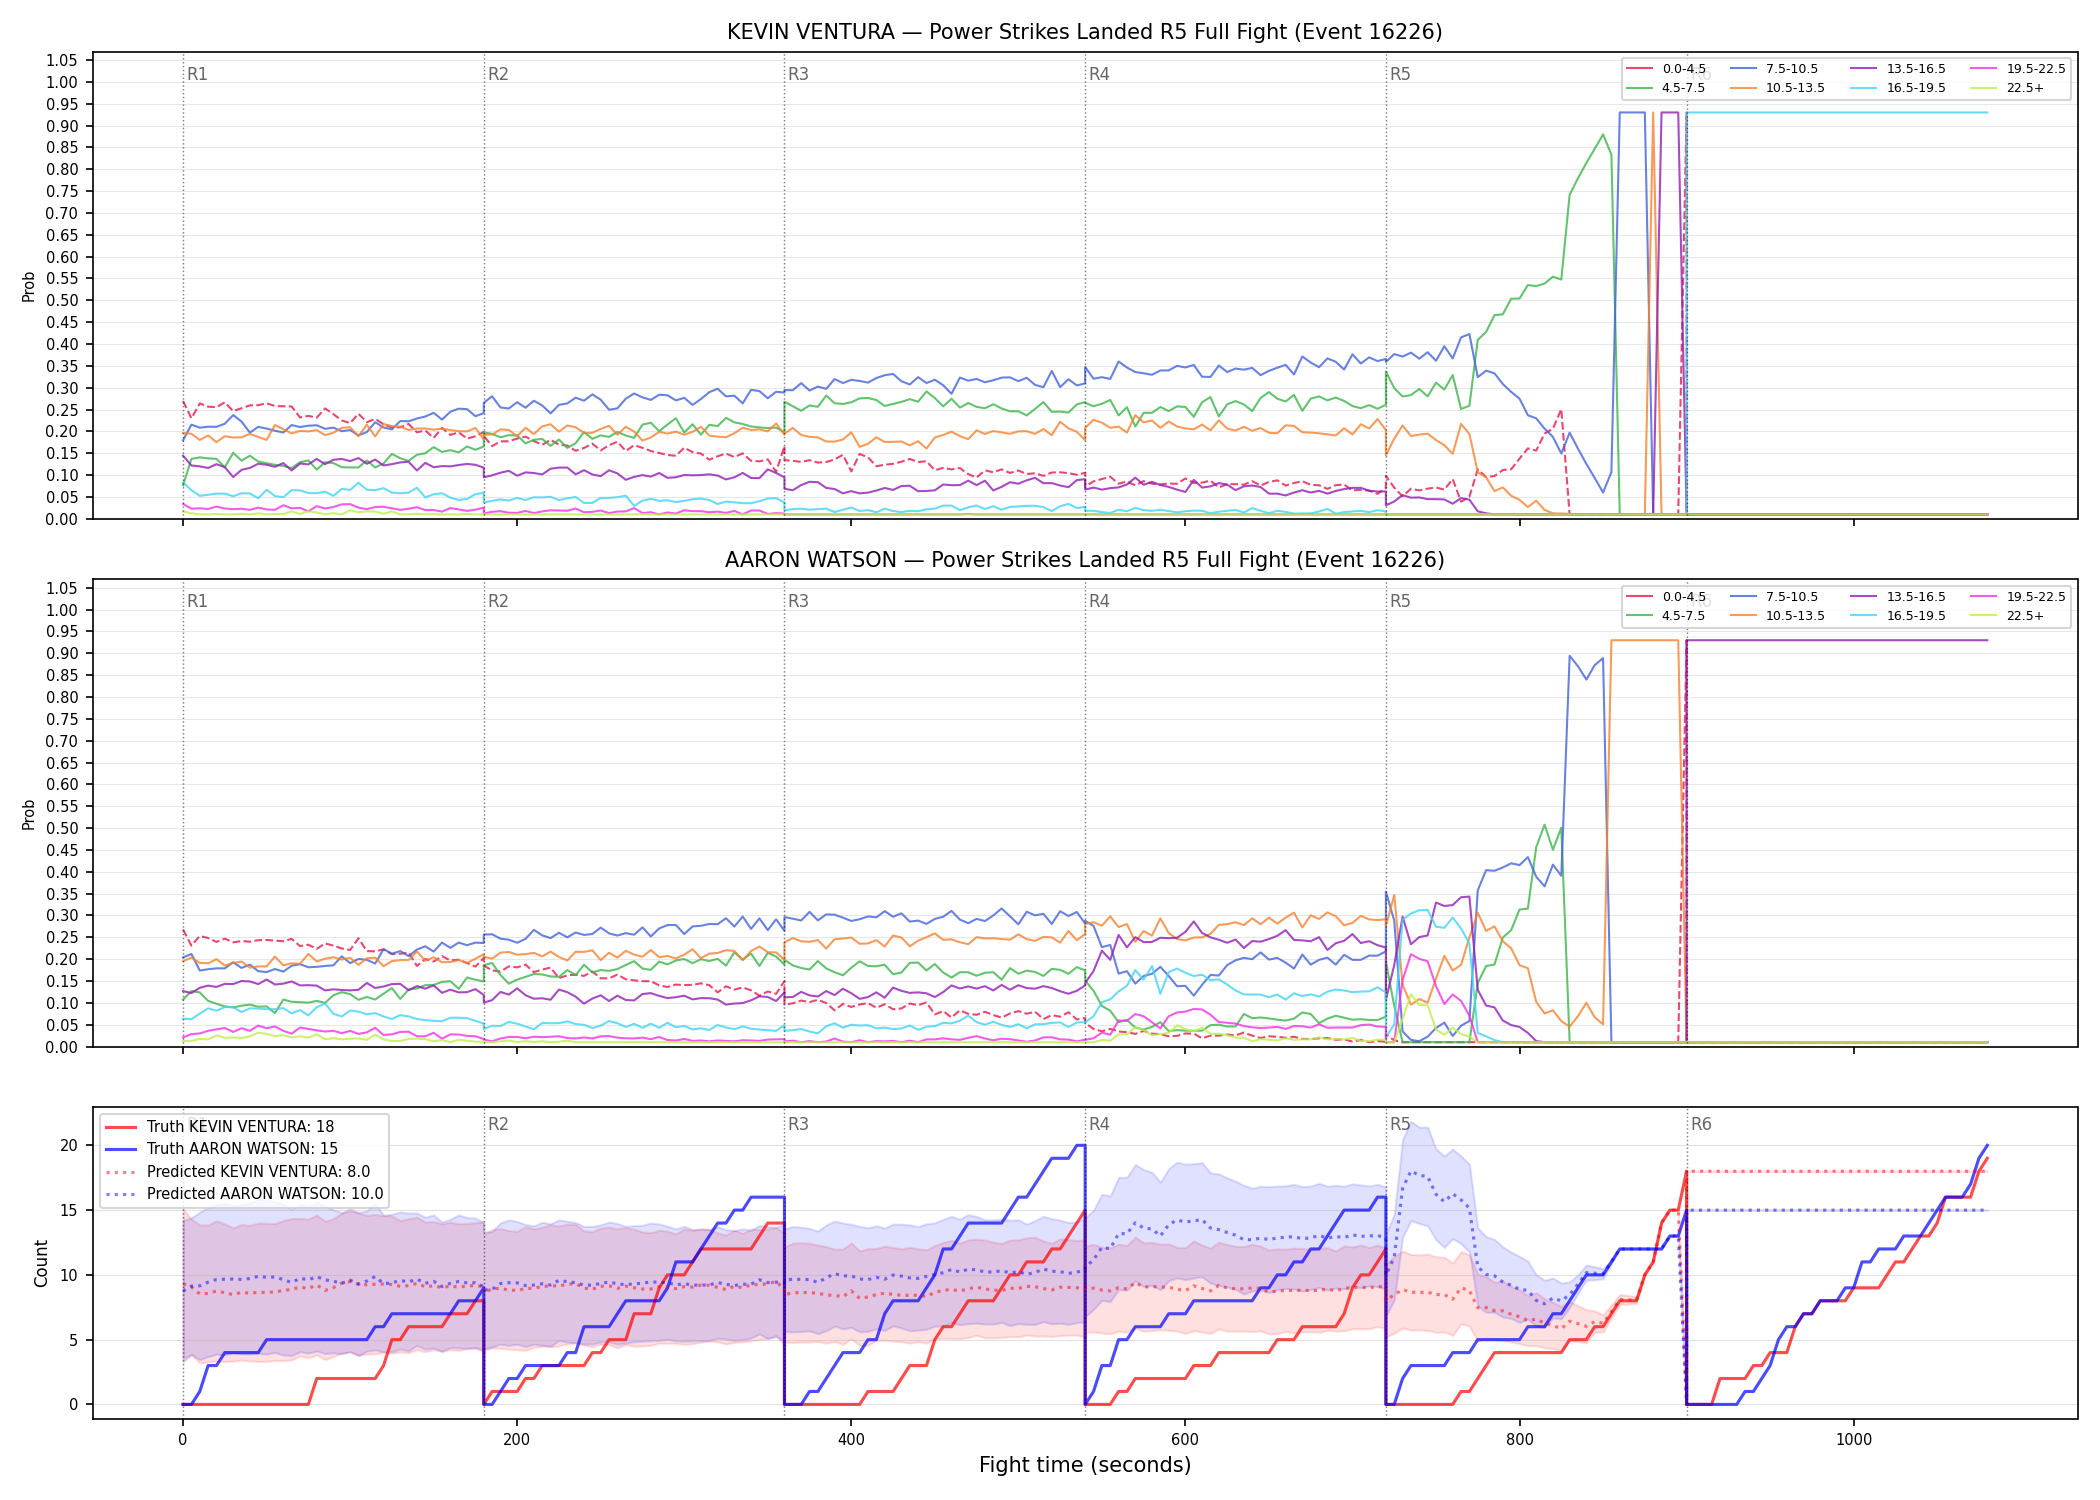This screenshot has width=2100, height=1500.
Task: Click the Prob y-axis label on Ventura chart
Action: tap(29, 286)
